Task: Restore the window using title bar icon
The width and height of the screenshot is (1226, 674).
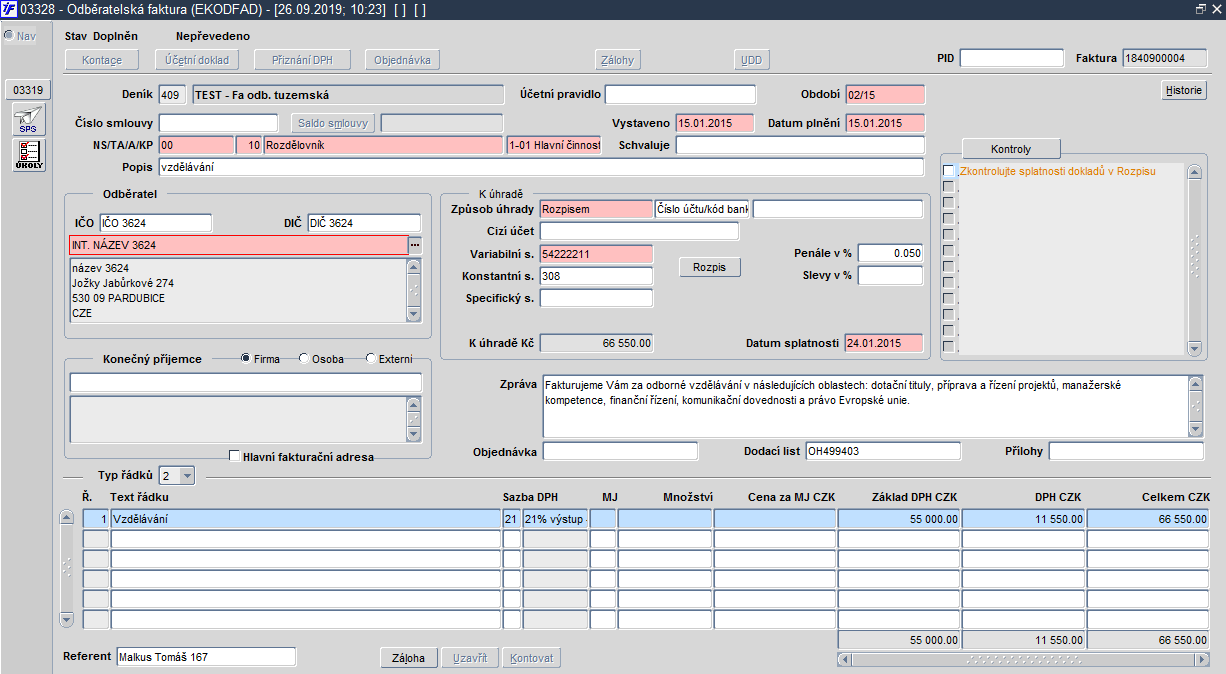Action: pos(1200,9)
